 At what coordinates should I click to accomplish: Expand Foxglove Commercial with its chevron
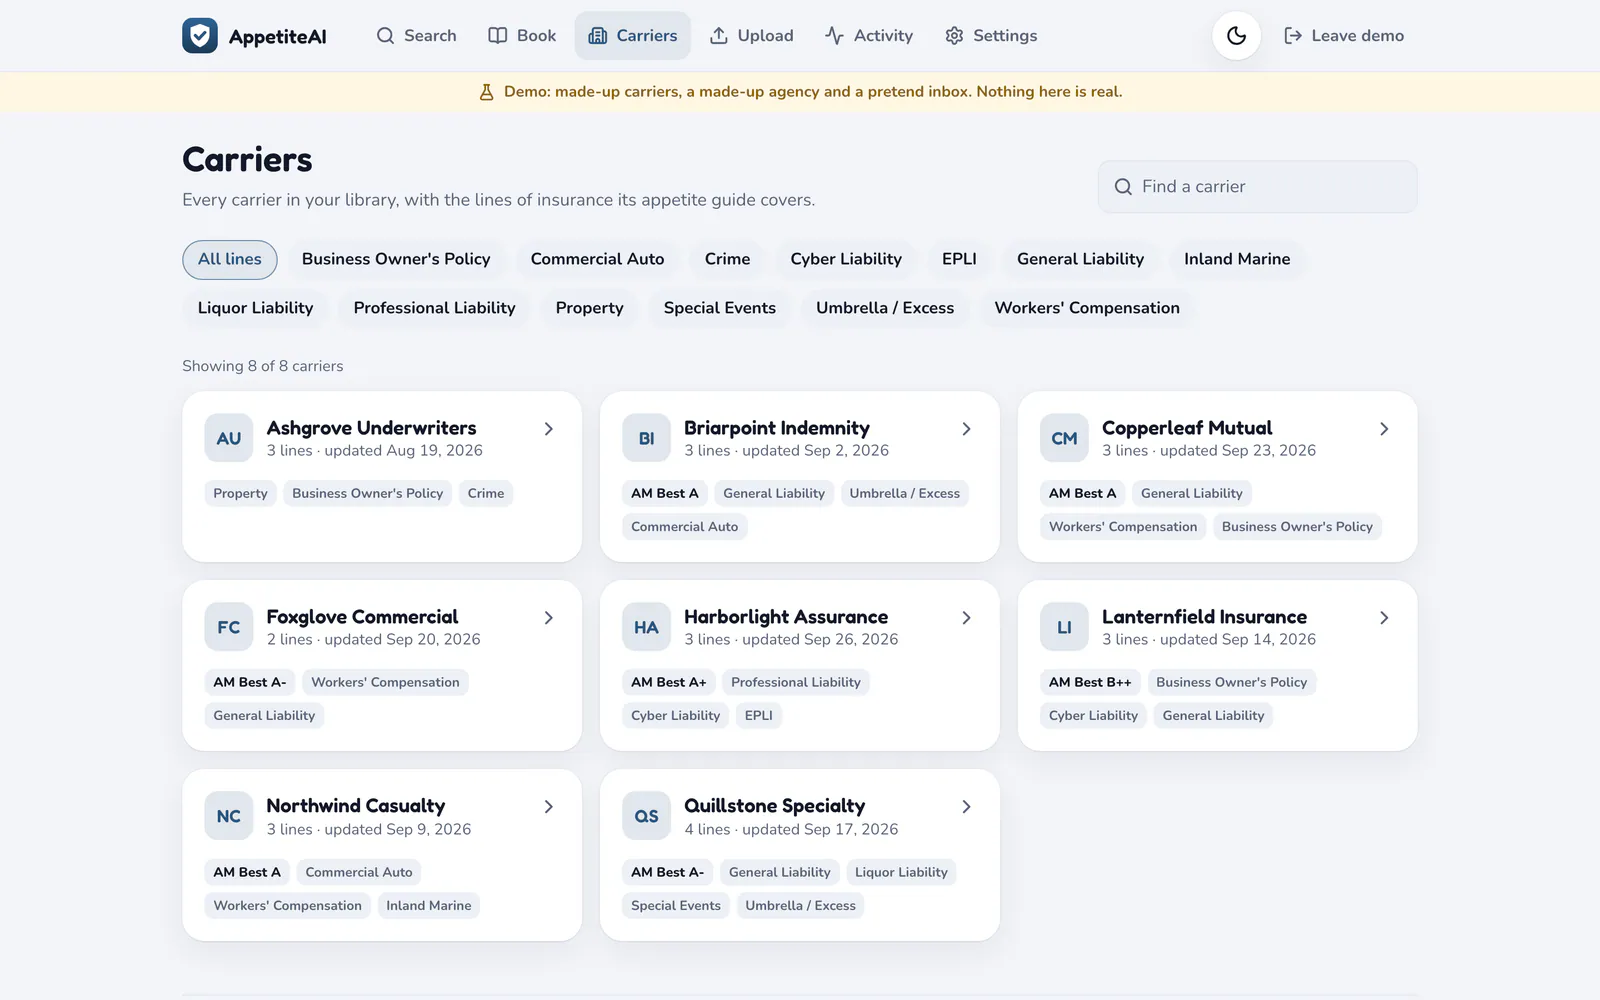coord(548,618)
